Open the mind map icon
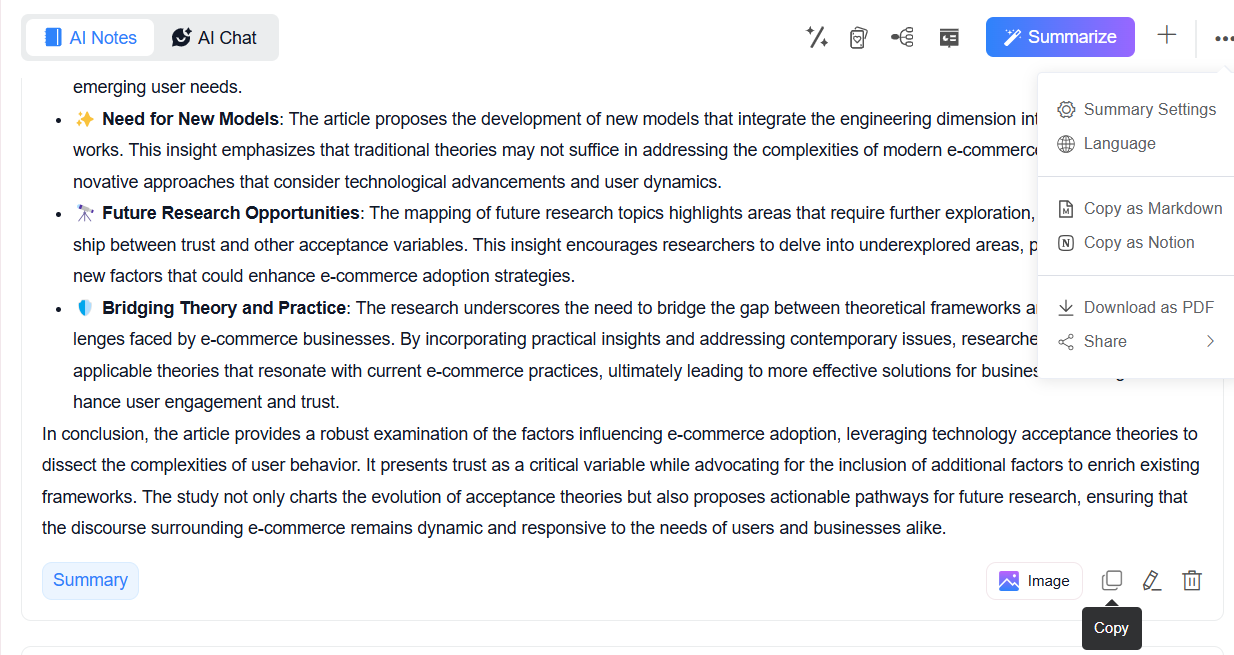1234x655 pixels. pyautogui.click(x=902, y=37)
